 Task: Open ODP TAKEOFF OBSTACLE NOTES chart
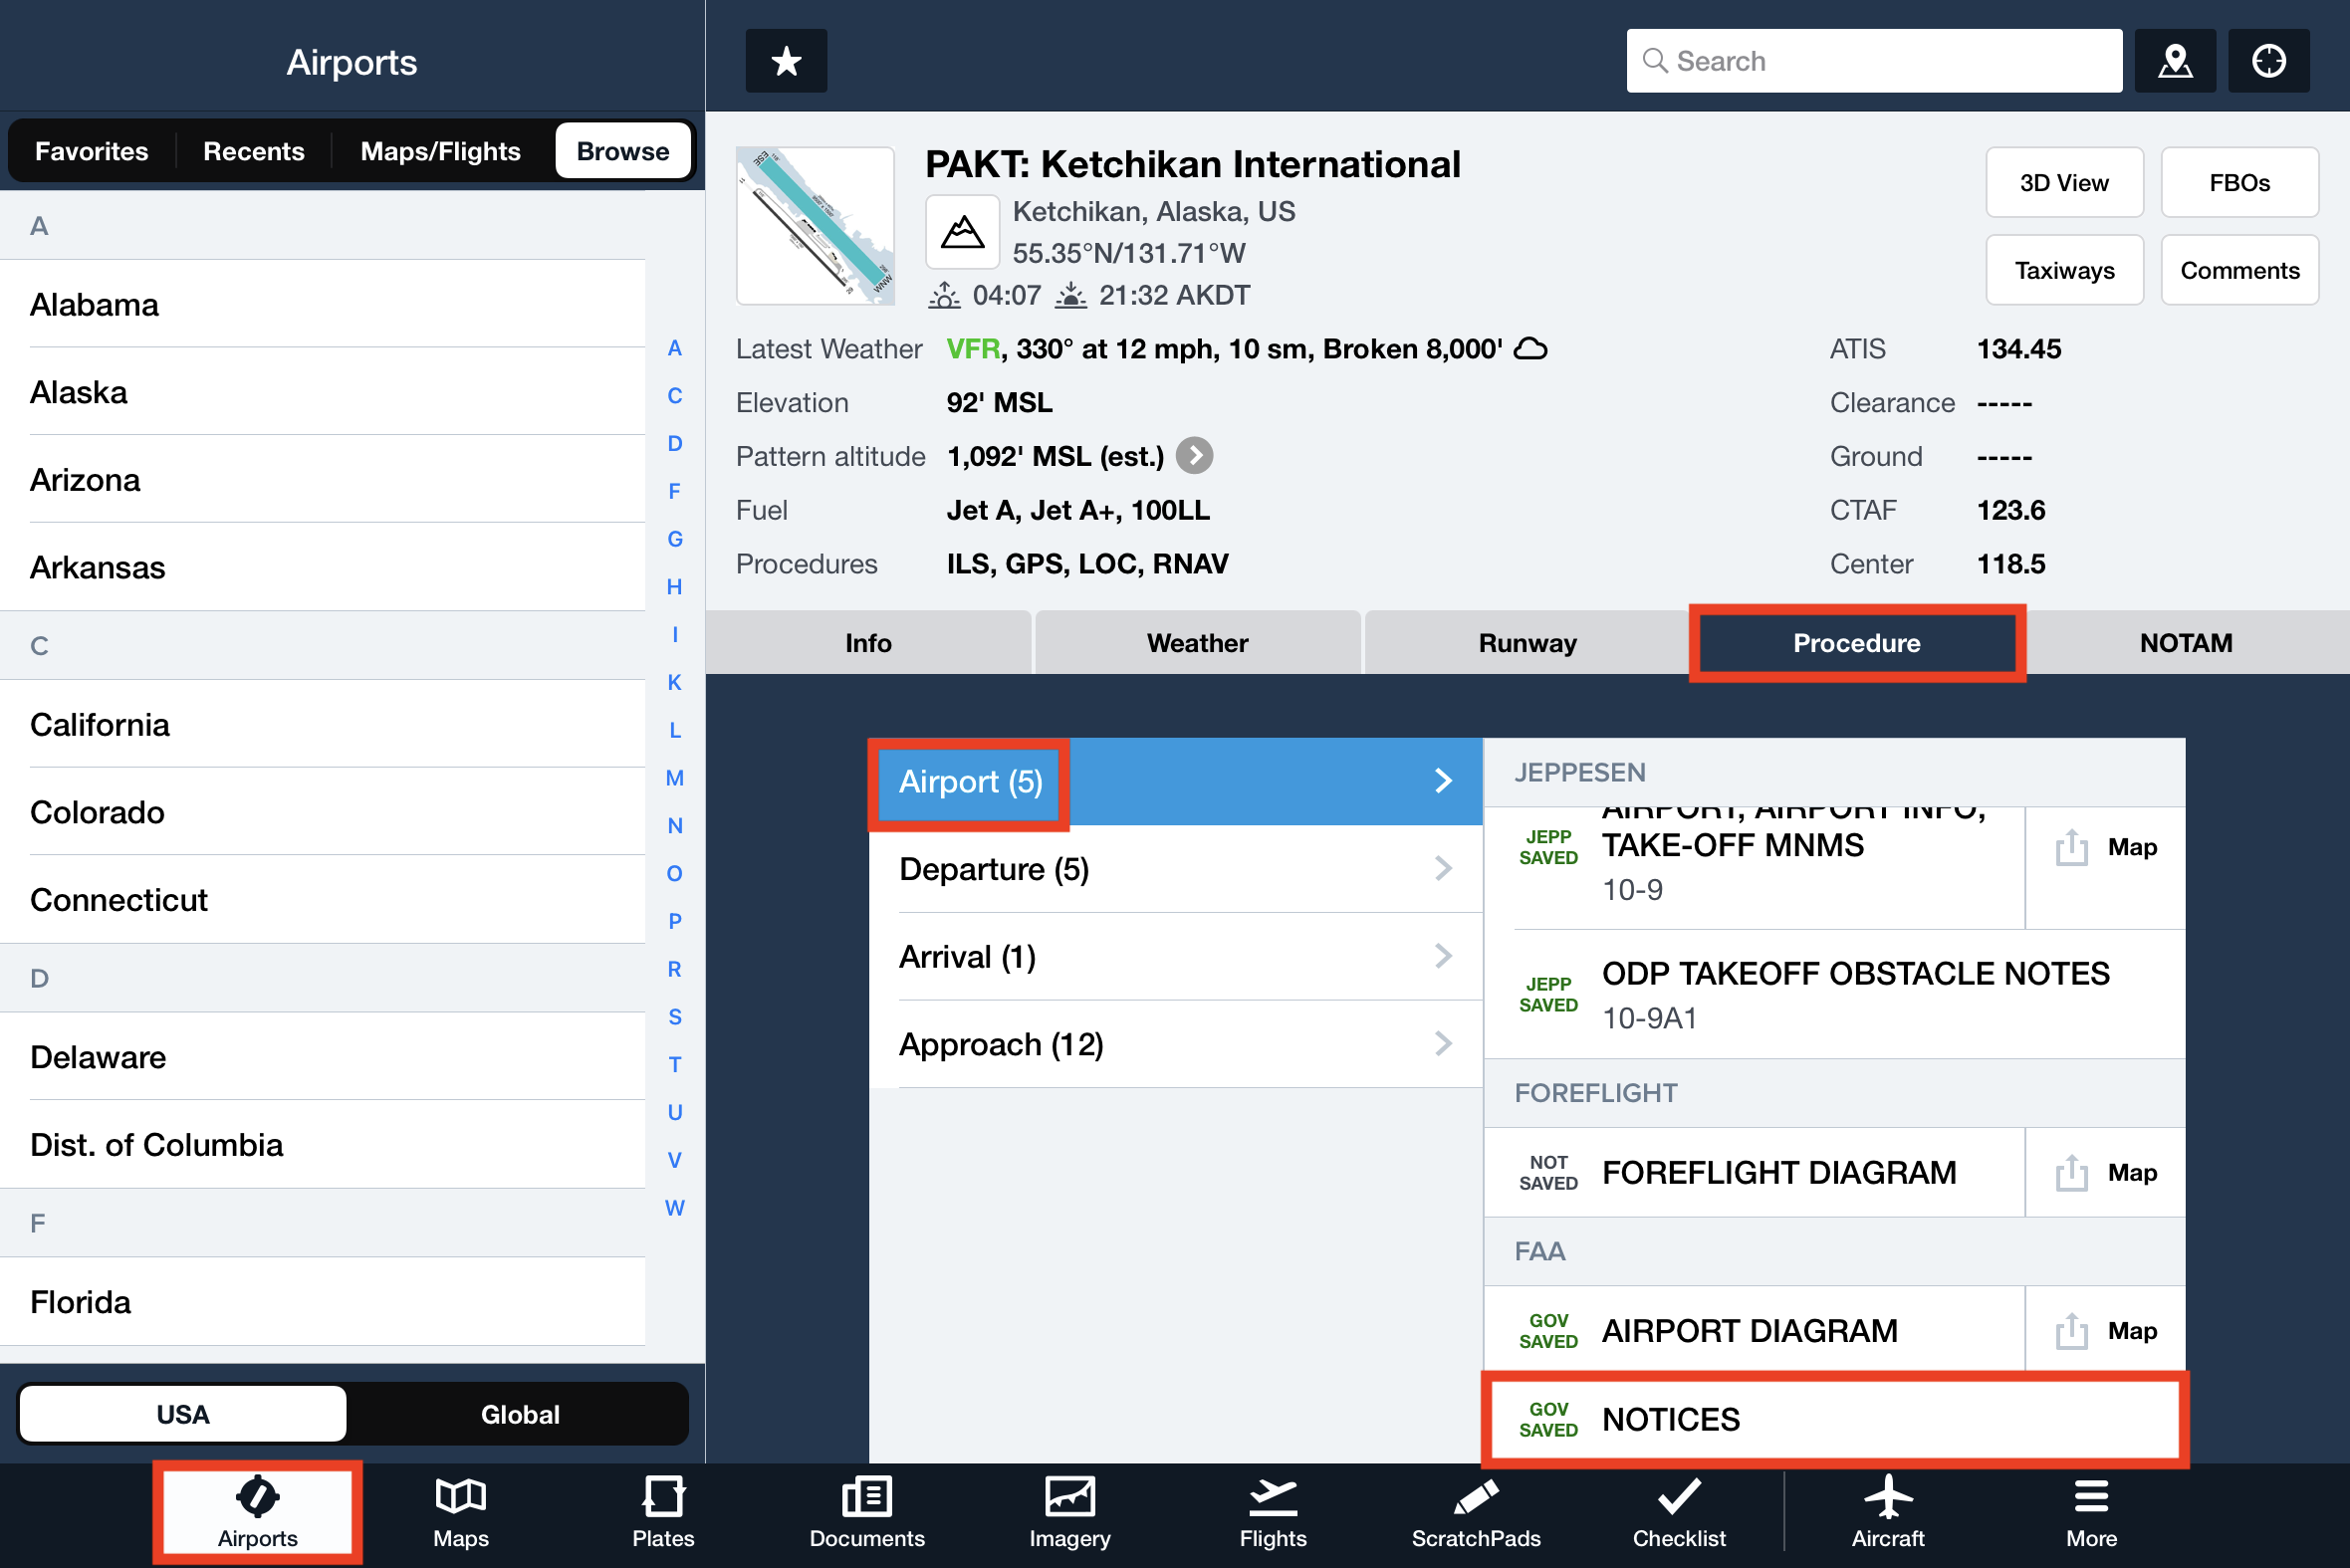tap(1834, 995)
